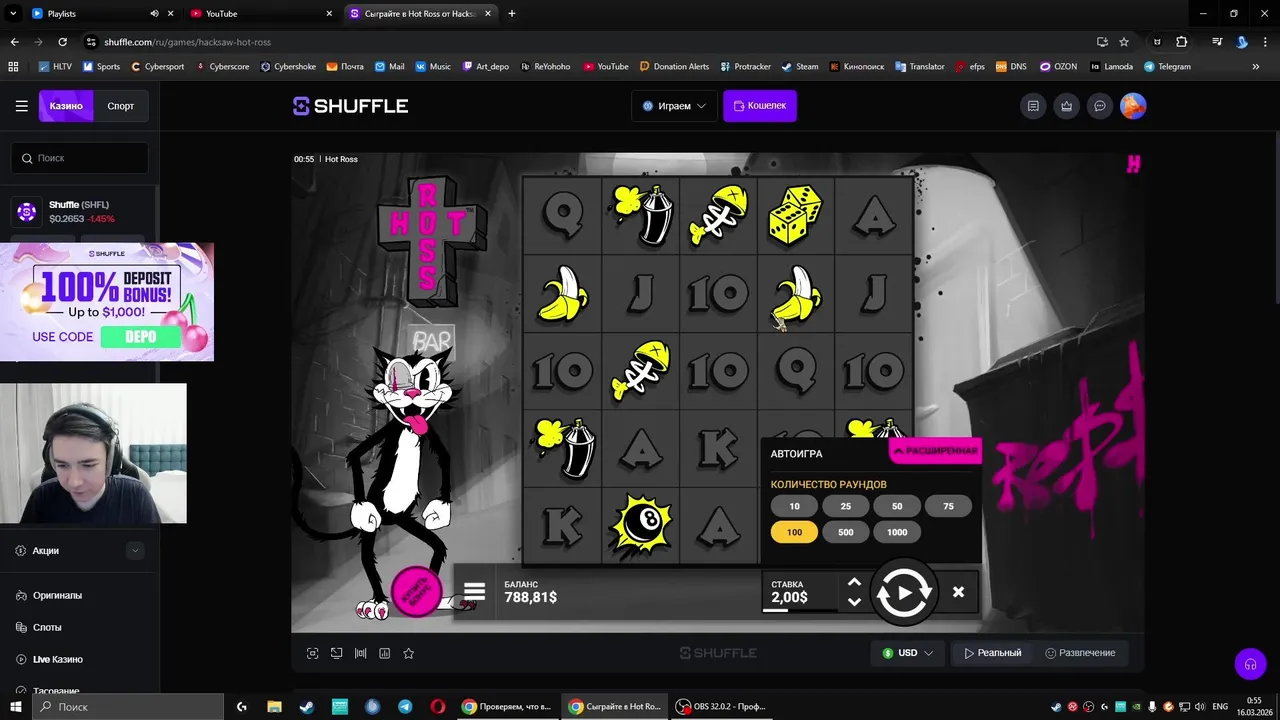Open Chrome extensions puzzle icon
This screenshot has height=720, width=1280.
pyautogui.click(x=1181, y=42)
